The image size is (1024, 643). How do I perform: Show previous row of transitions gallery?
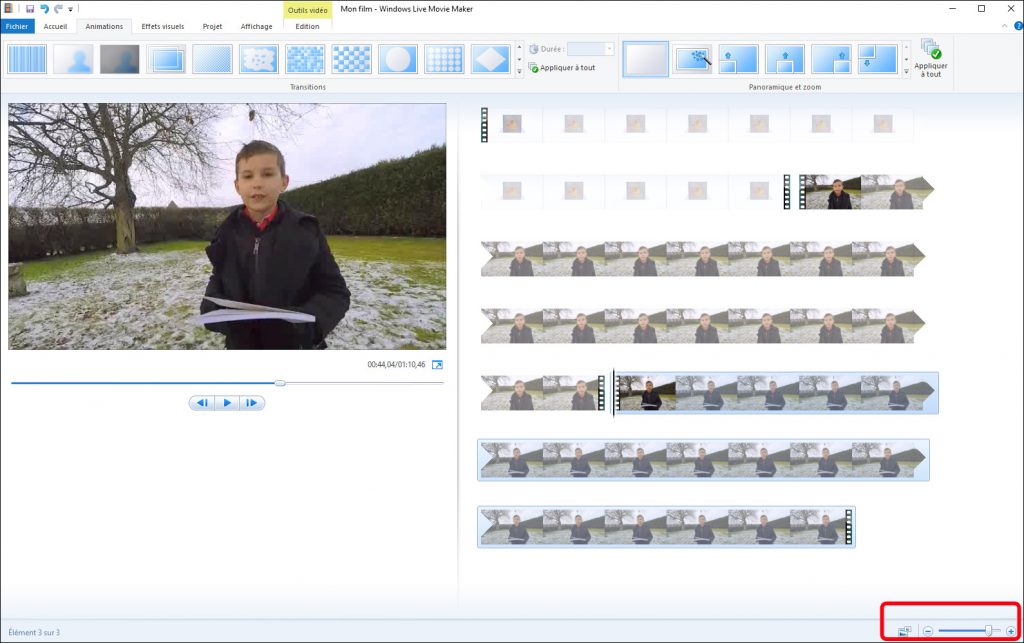pos(519,47)
